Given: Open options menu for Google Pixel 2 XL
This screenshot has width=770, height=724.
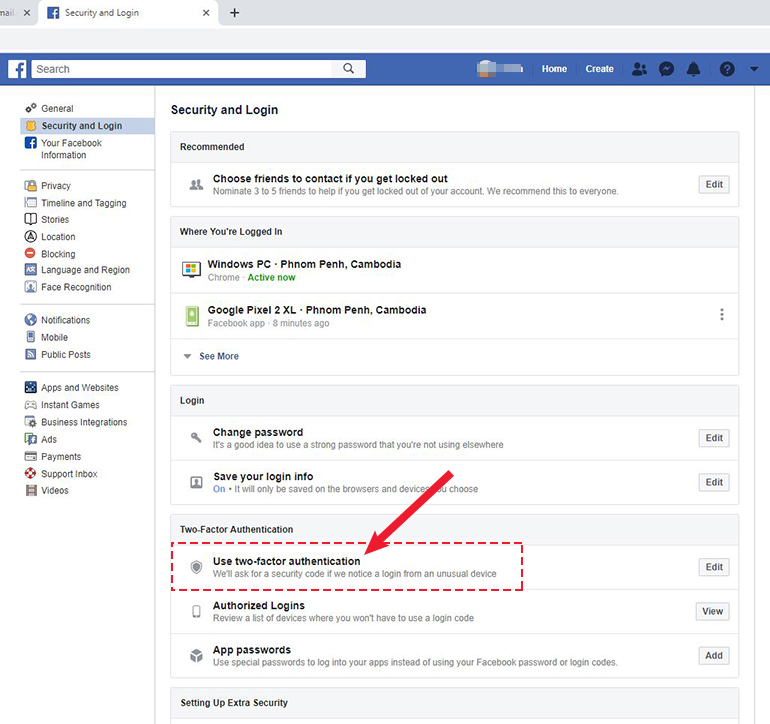Looking at the screenshot, I should pos(721,314).
